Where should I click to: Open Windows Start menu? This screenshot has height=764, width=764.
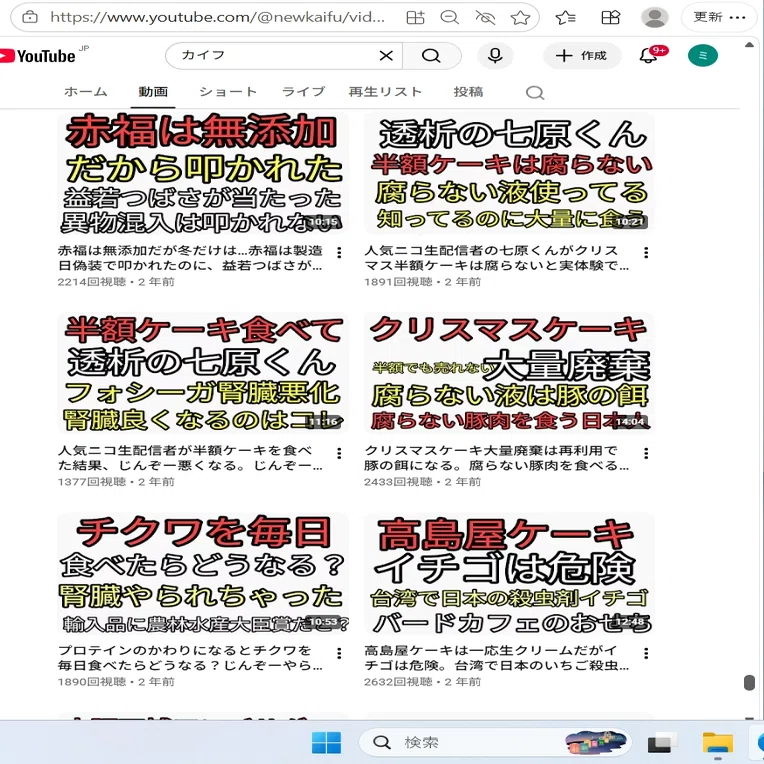tap(326, 742)
